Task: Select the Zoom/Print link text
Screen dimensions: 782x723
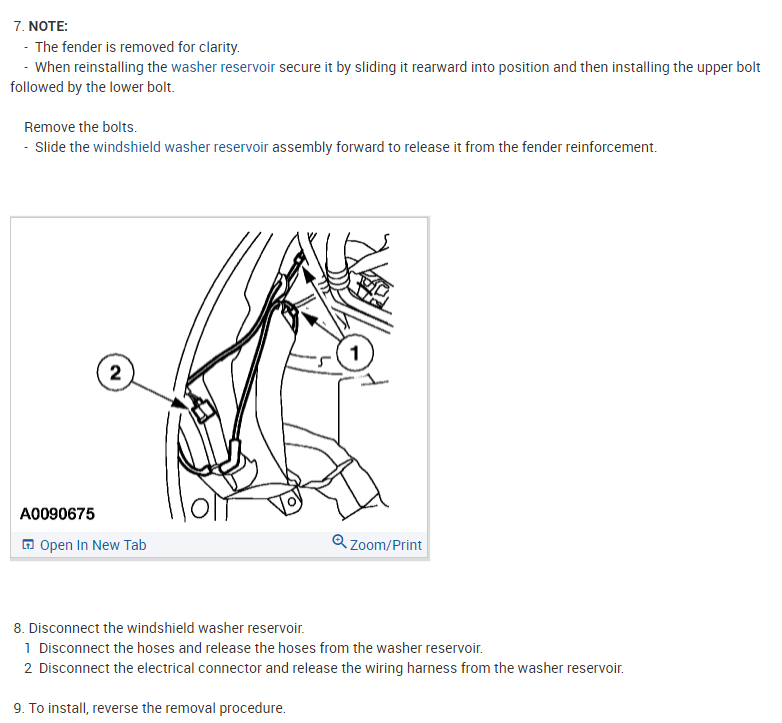Action: (386, 545)
